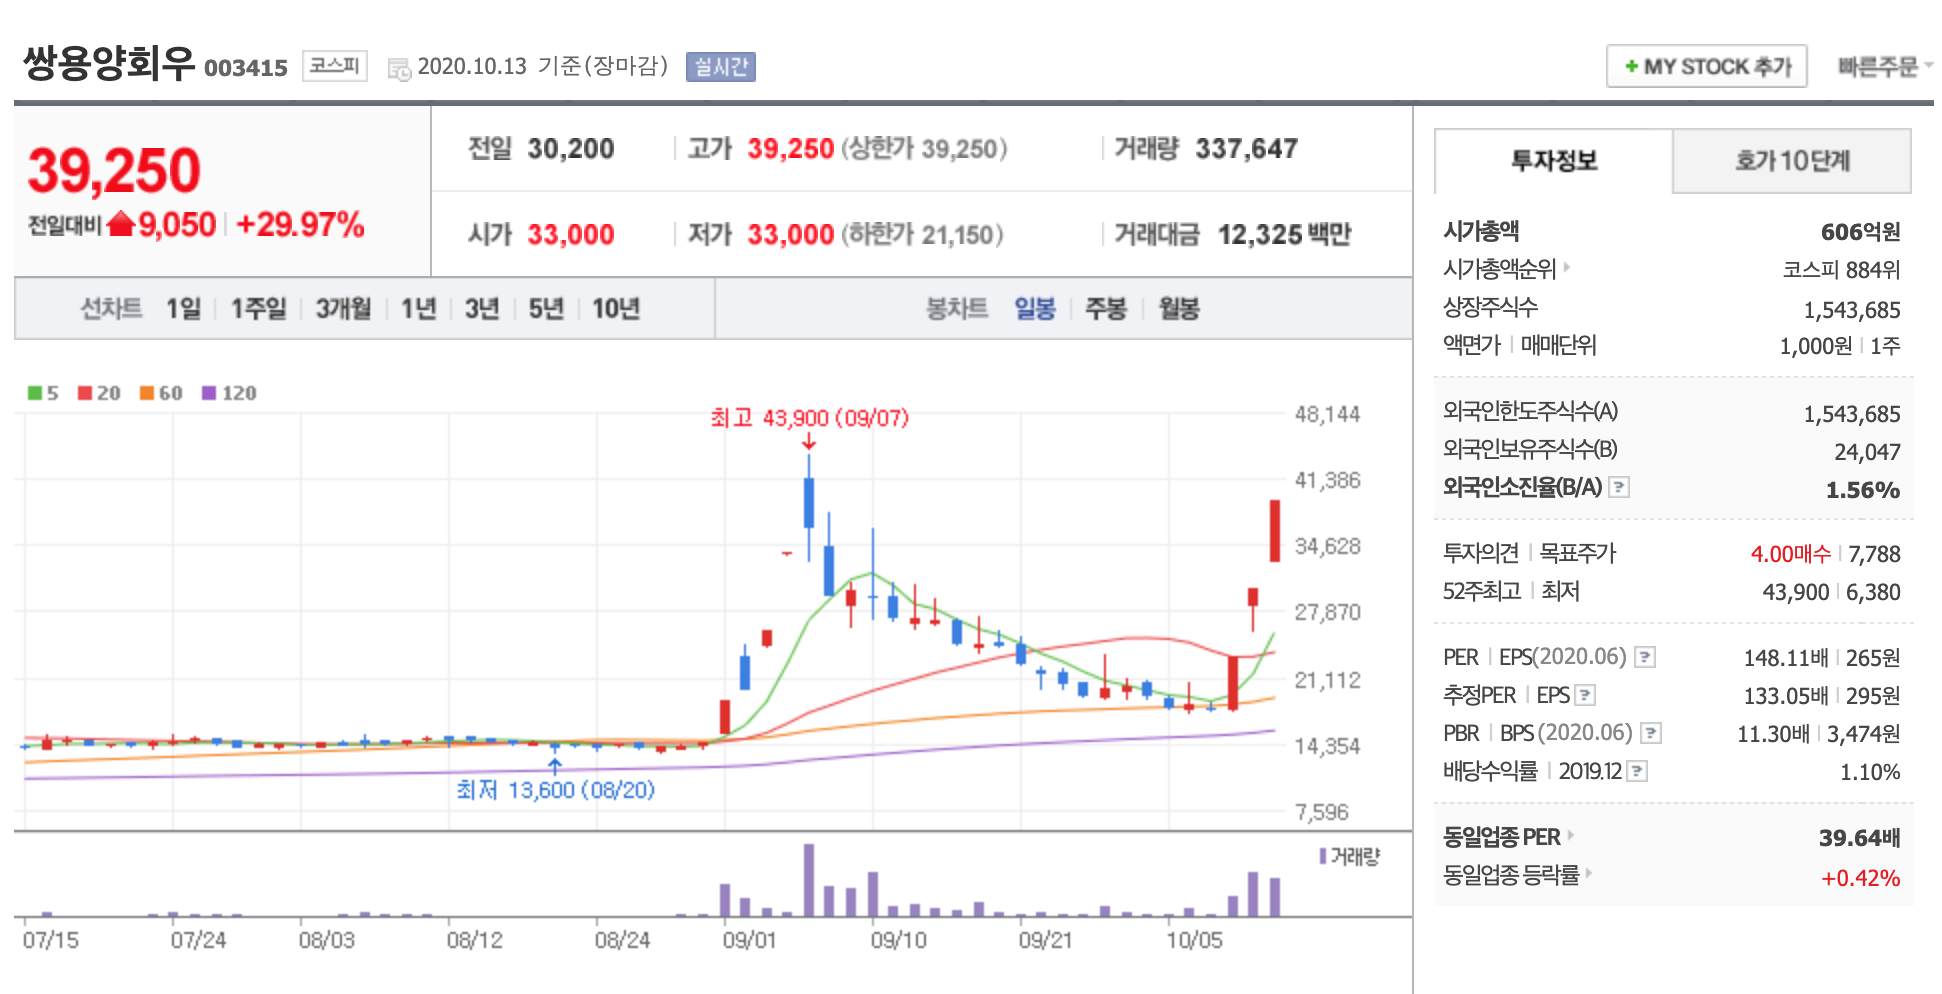This screenshot has width=1942, height=994.
Task: Click the 최고 43,900 (09/07) marker
Action: point(809,418)
